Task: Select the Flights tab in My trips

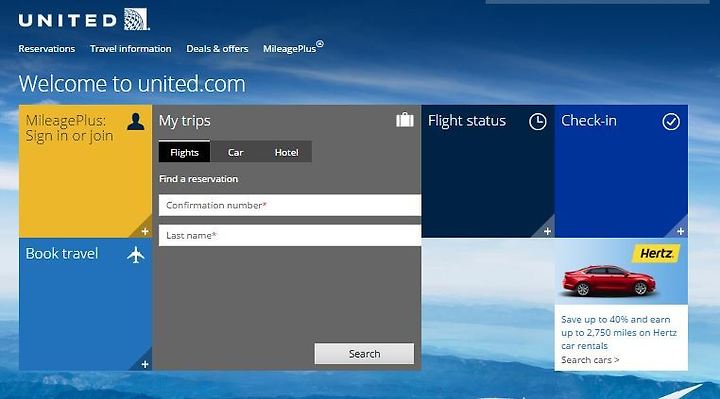Action: click(x=184, y=152)
